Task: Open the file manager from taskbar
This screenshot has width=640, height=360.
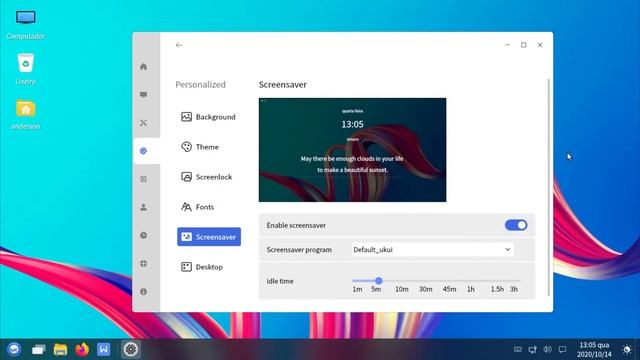Action: (60, 349)
